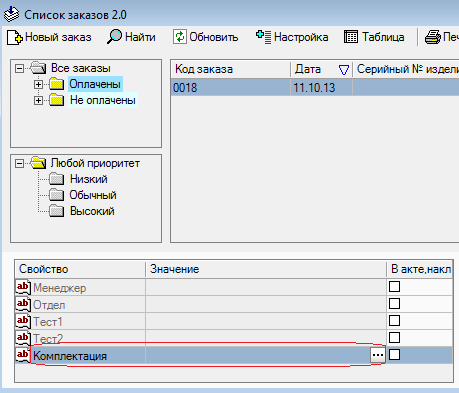Click the Настройка toolbar button label

pos(301,37)
